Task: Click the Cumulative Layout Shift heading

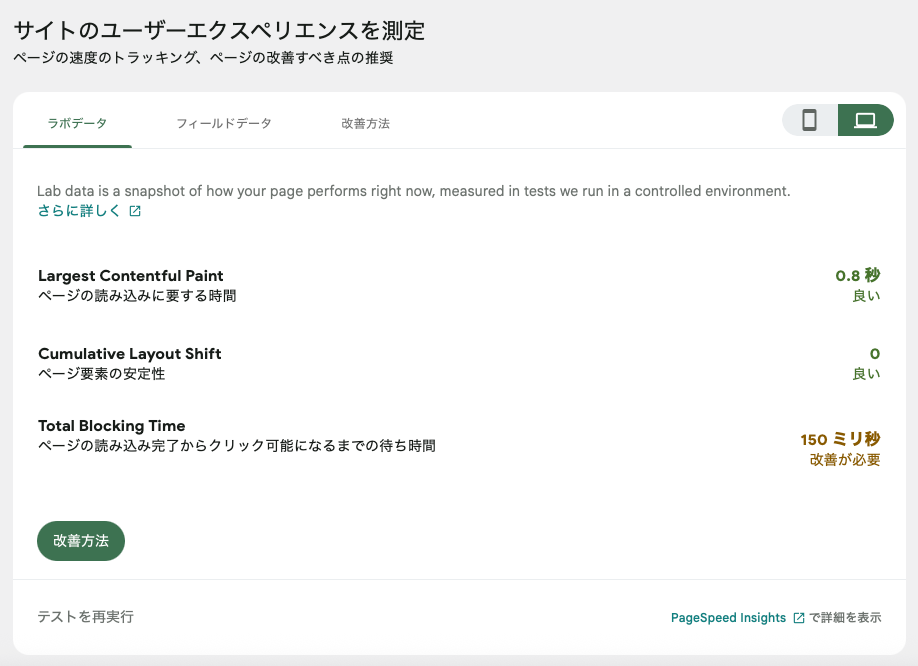Action: [130, 354]
